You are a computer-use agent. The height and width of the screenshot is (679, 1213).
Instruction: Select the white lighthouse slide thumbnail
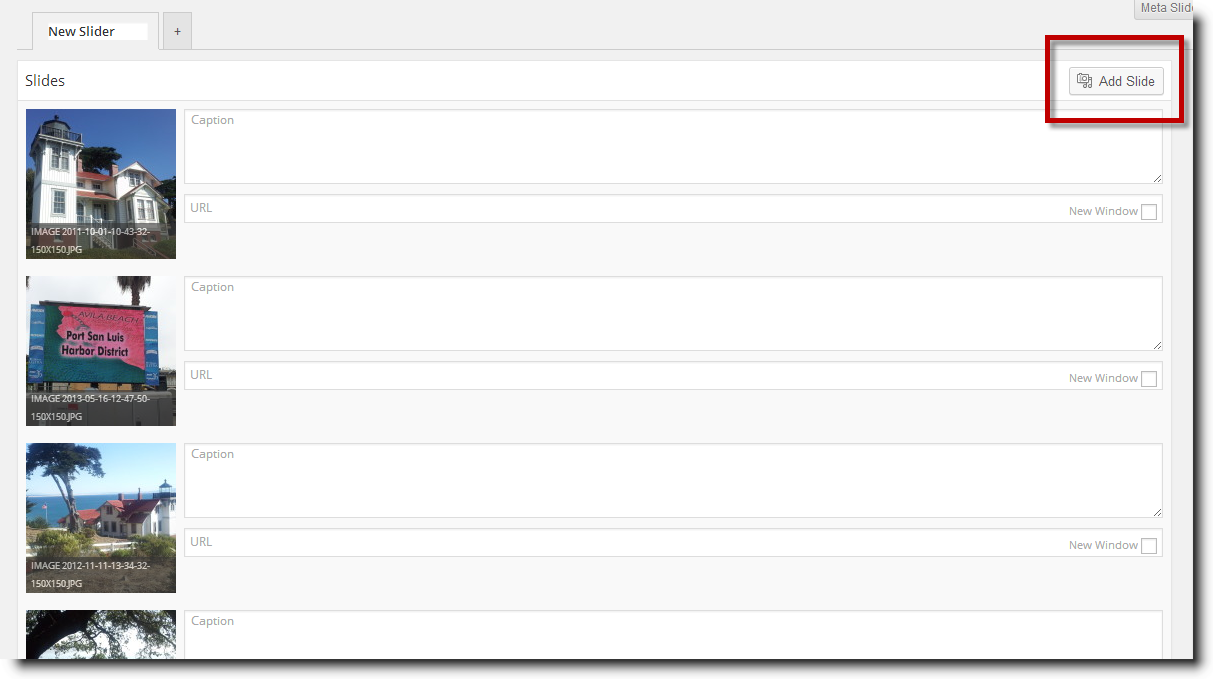pyautogui.click(x=101, y=184)
